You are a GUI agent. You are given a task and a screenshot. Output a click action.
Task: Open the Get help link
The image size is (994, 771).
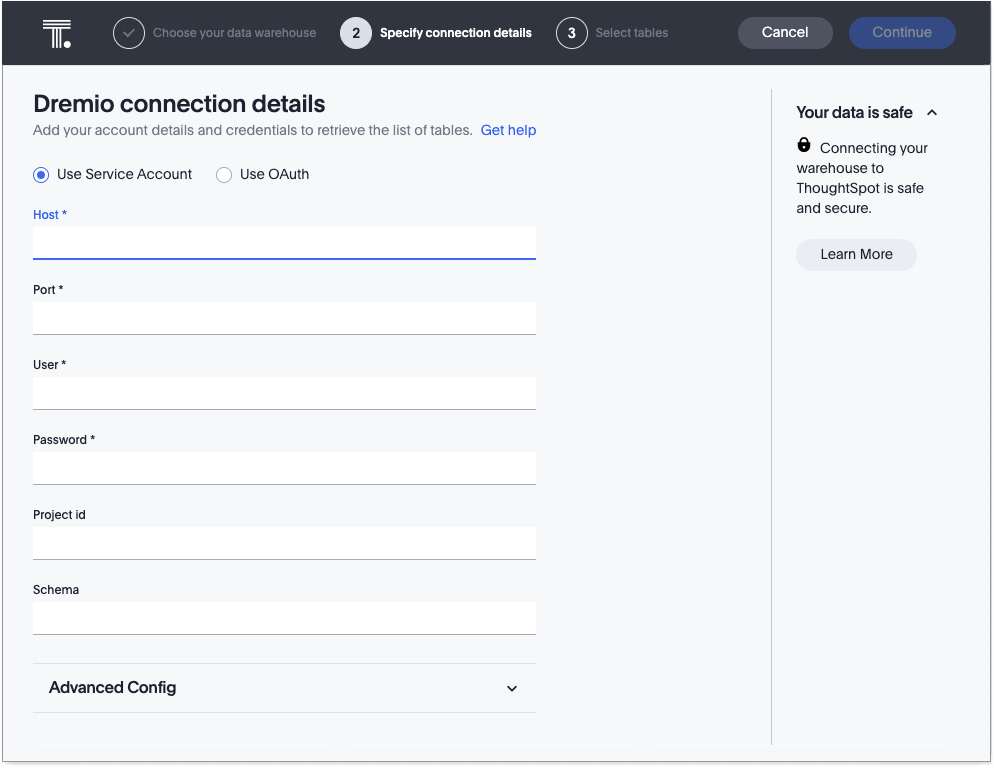point(508,130)
